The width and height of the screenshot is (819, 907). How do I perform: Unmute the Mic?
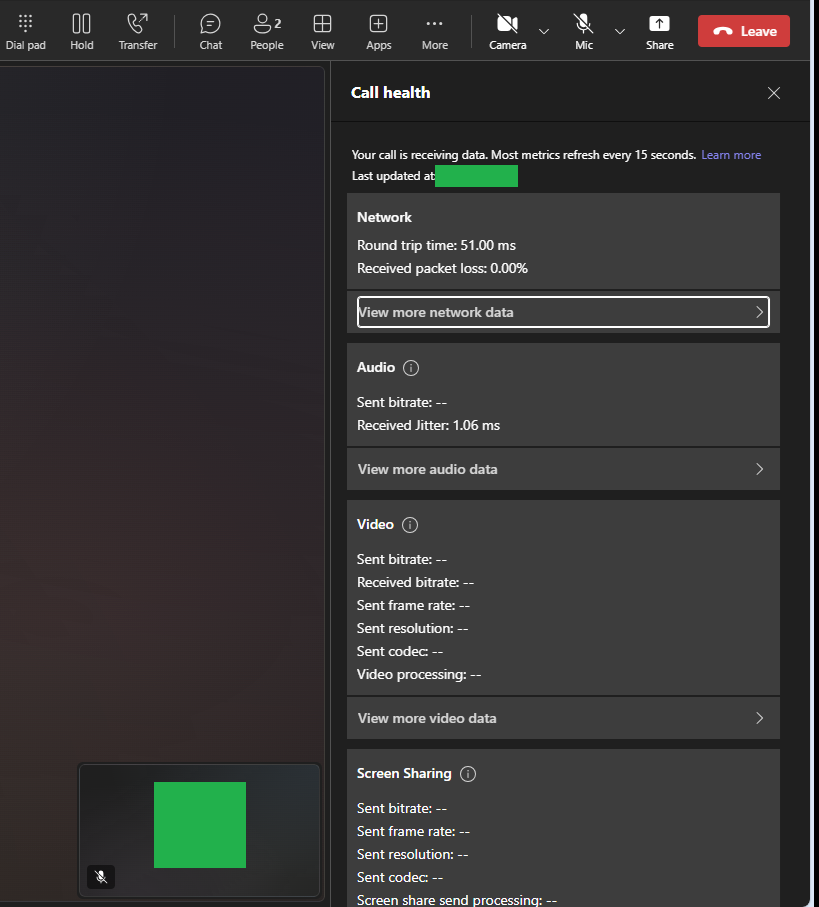(584, 32)
